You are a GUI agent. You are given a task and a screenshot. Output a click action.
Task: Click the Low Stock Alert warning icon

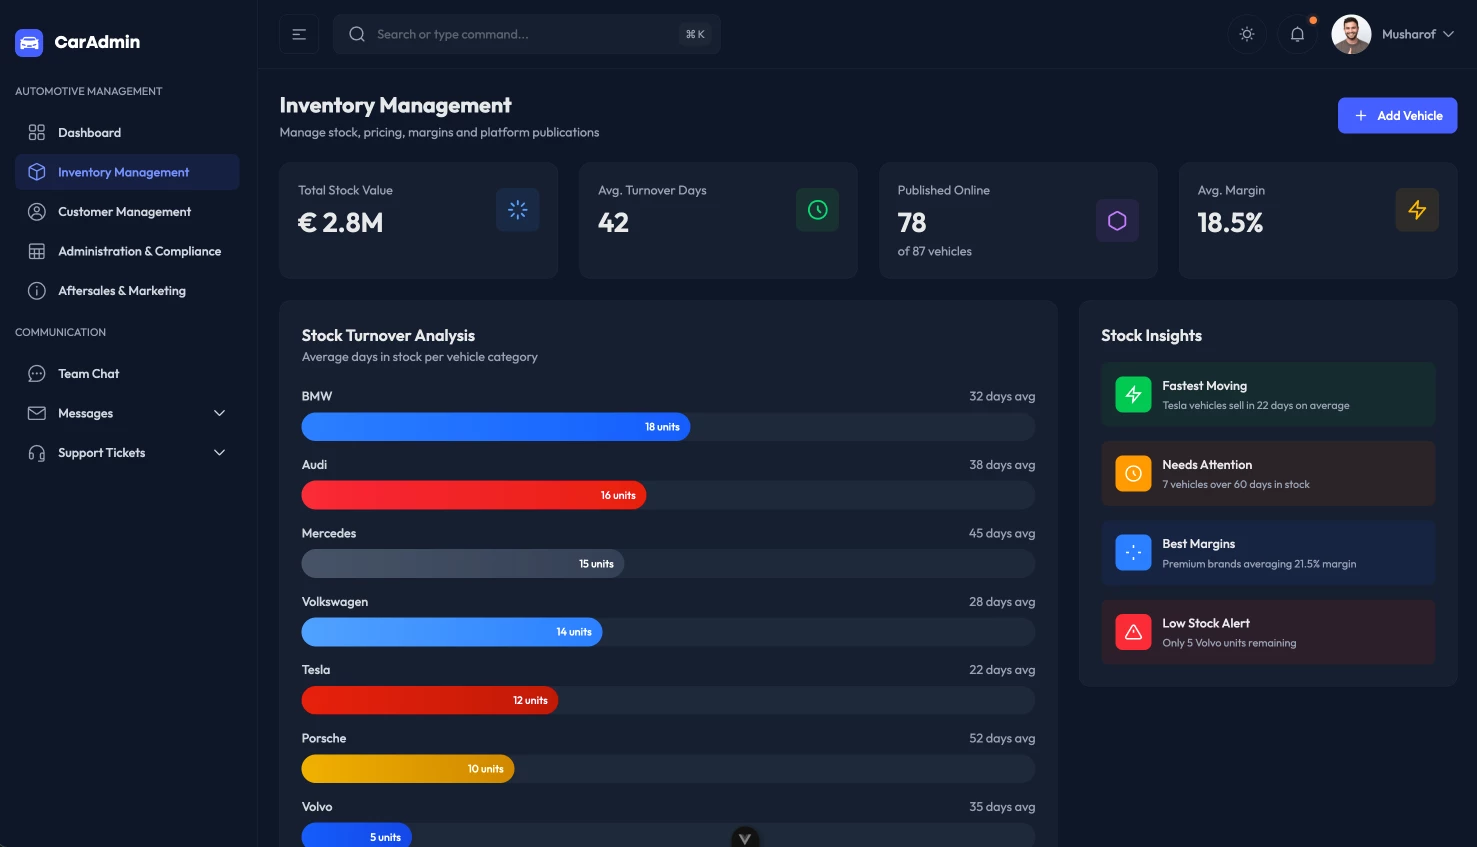click(1133, 632)
